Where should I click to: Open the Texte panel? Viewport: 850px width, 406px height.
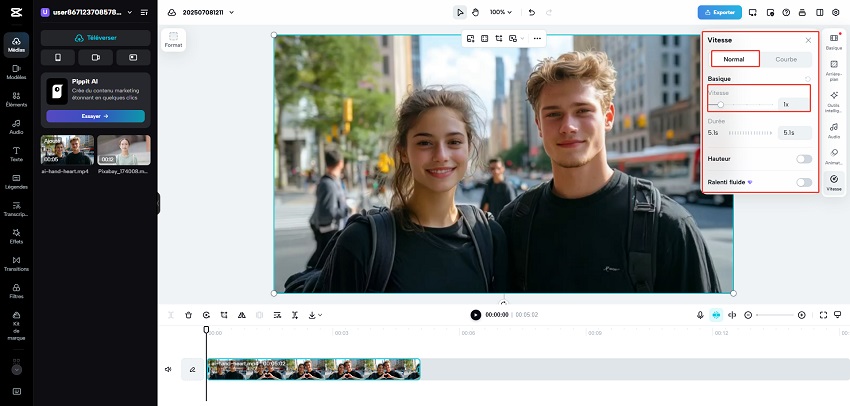click(16, 154)
